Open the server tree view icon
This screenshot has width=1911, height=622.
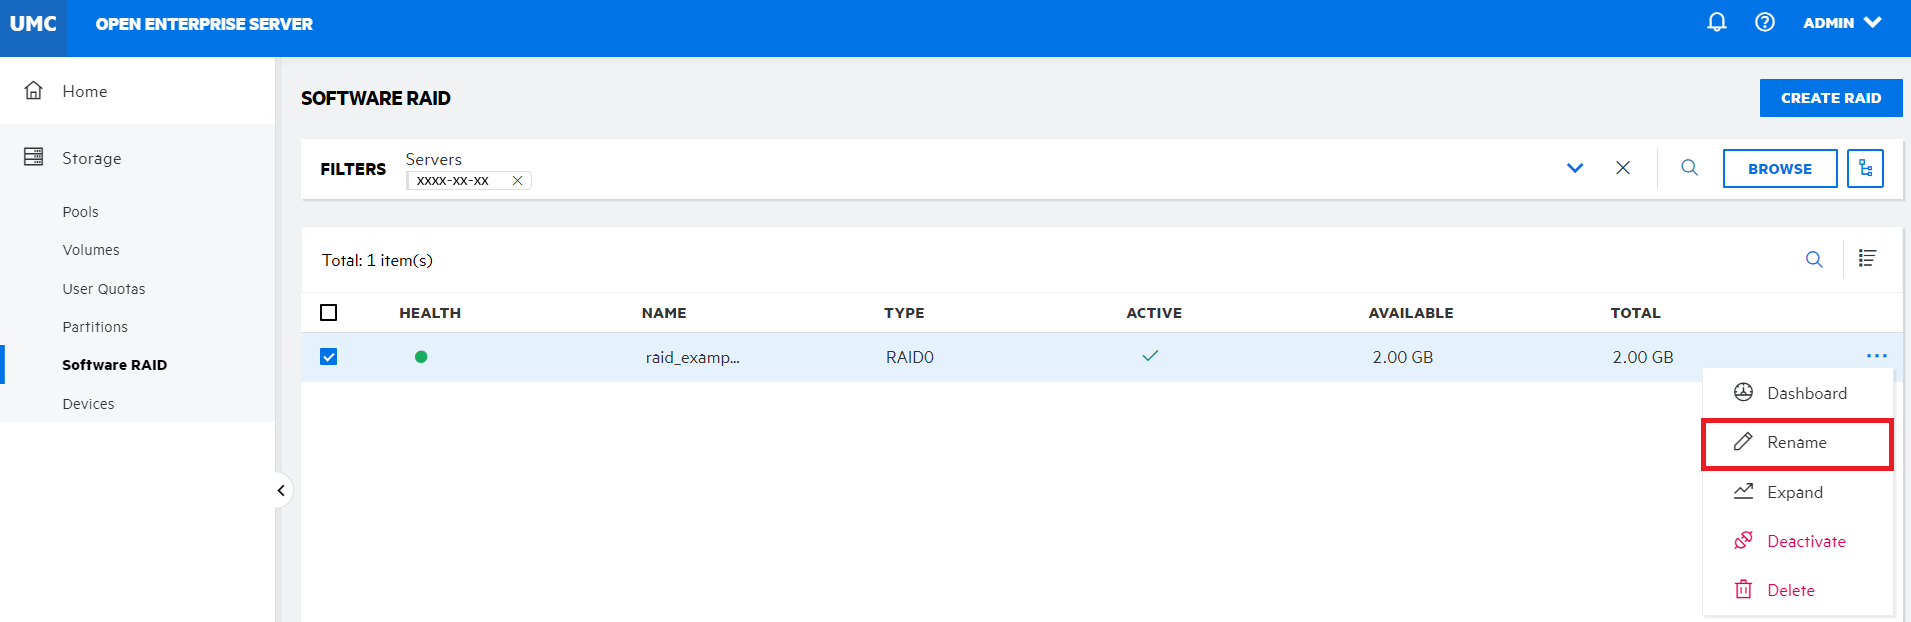click(x=1865, y=168)
